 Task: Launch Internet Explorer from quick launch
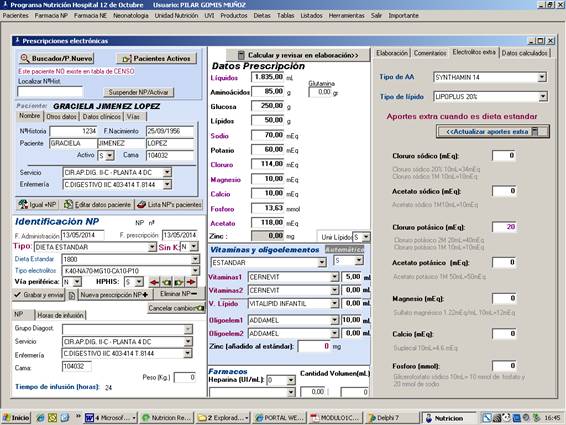tap(40, 418)
